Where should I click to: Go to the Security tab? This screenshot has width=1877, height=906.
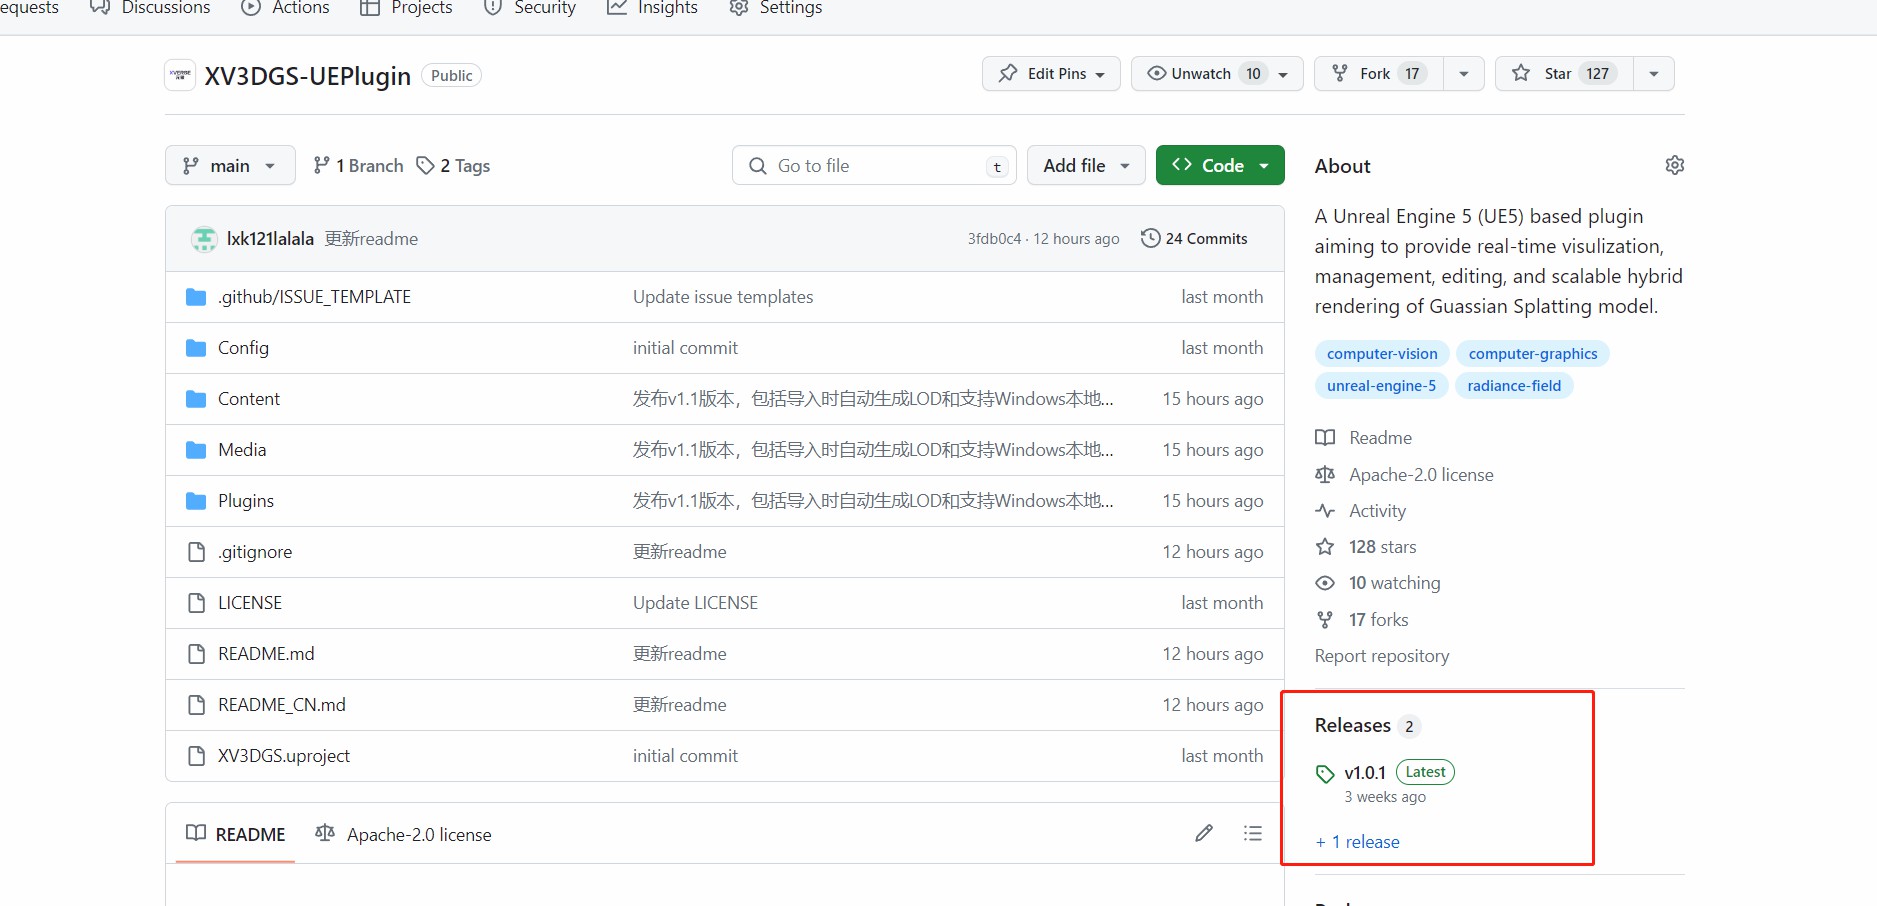coord(530,8)
